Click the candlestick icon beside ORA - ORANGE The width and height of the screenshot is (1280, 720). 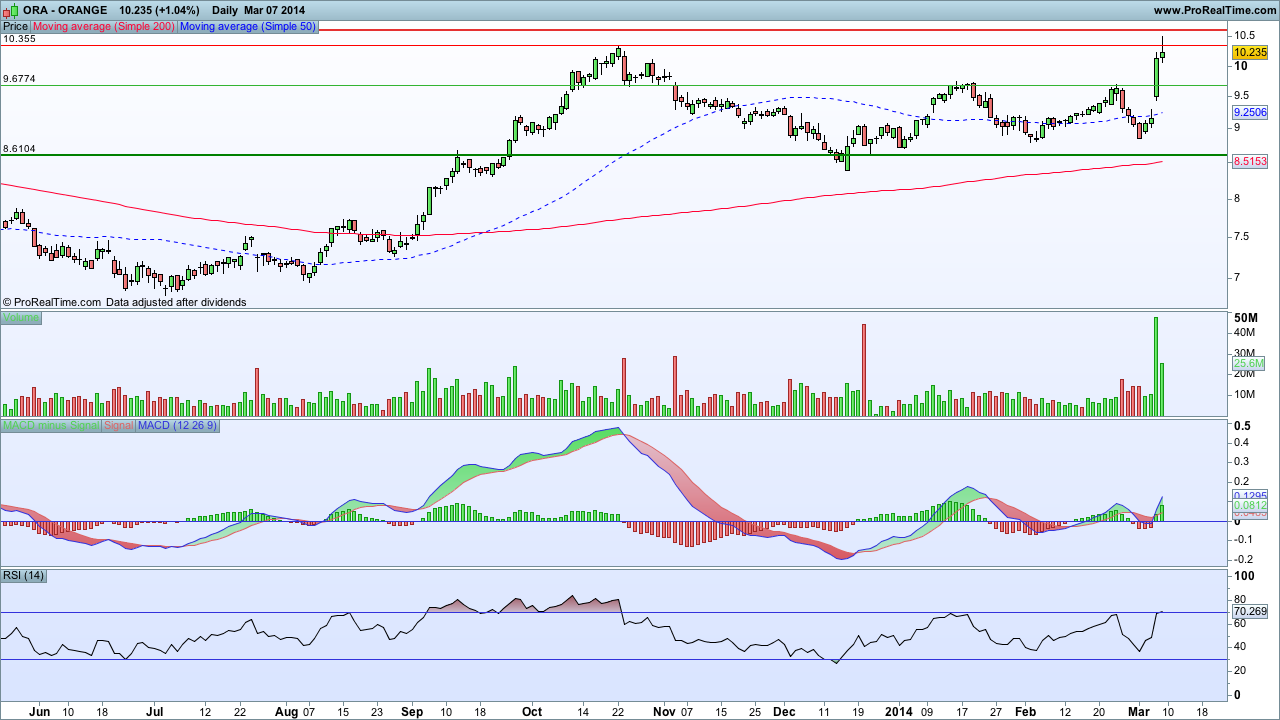[x=10, y=9]
